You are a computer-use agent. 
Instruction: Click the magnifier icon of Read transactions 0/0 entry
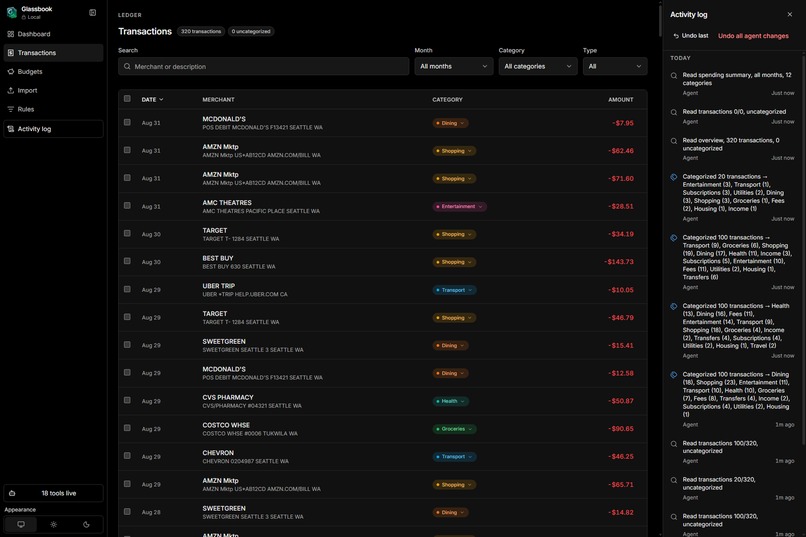click(674, 112)
